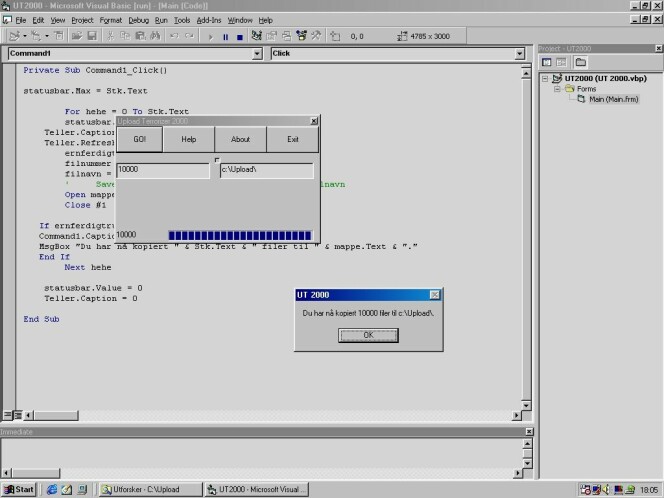Click the GO! button
Screen dimensions: 664x498
pos(140,139)
